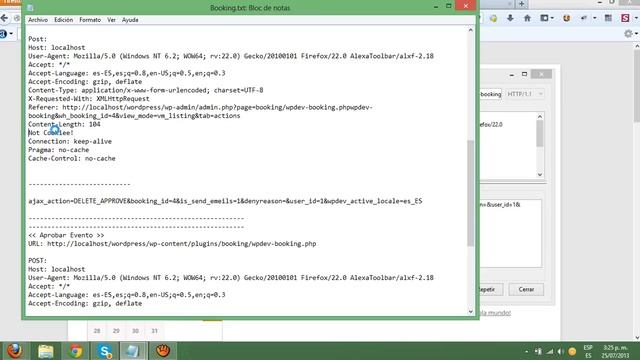Click the 'Content-Length: 104' line
Viewport: 640px width, 360px height.
(64, 124)
